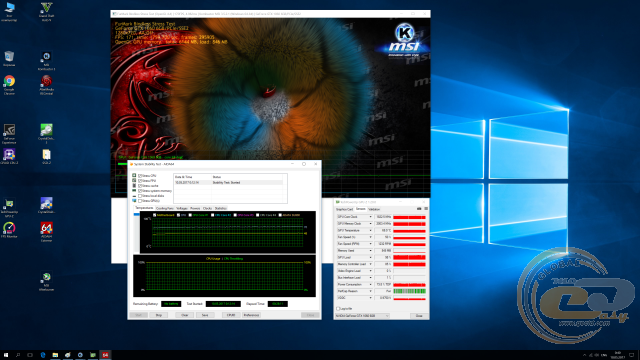Open the MSI Afterburner desktop shortcut
640x360 pixels.
point(47,85)
